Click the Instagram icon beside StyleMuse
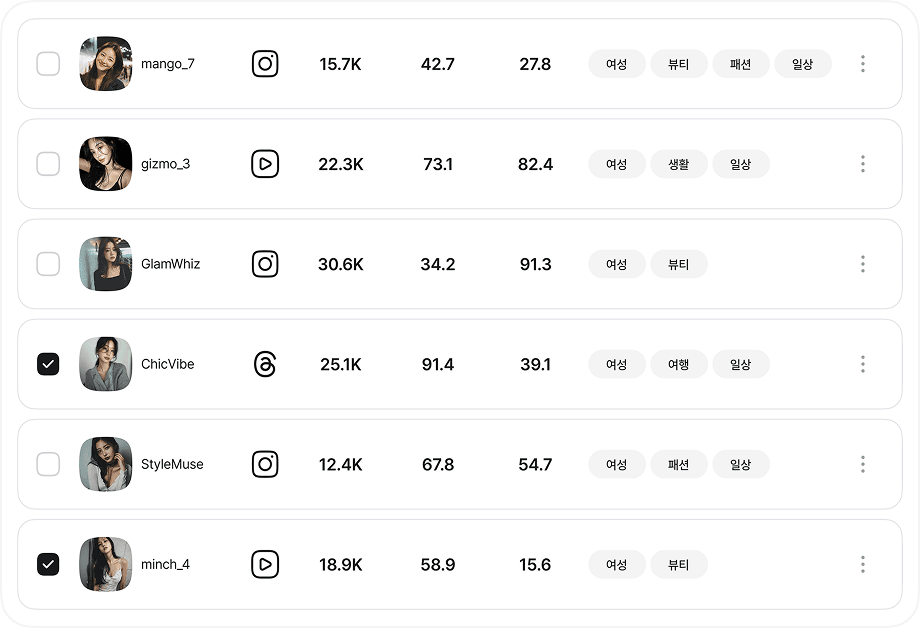This screenshot has height=628, width=920. pyautogui.click(x=265, y=464)
